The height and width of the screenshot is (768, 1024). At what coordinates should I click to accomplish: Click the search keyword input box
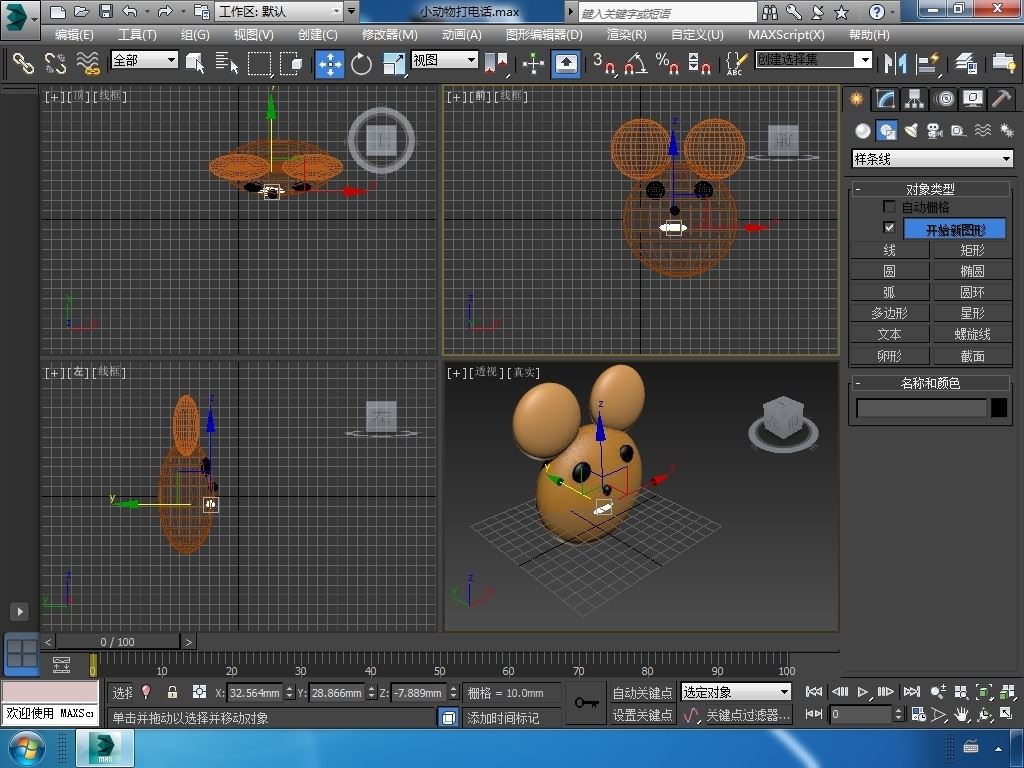[667, 13]
